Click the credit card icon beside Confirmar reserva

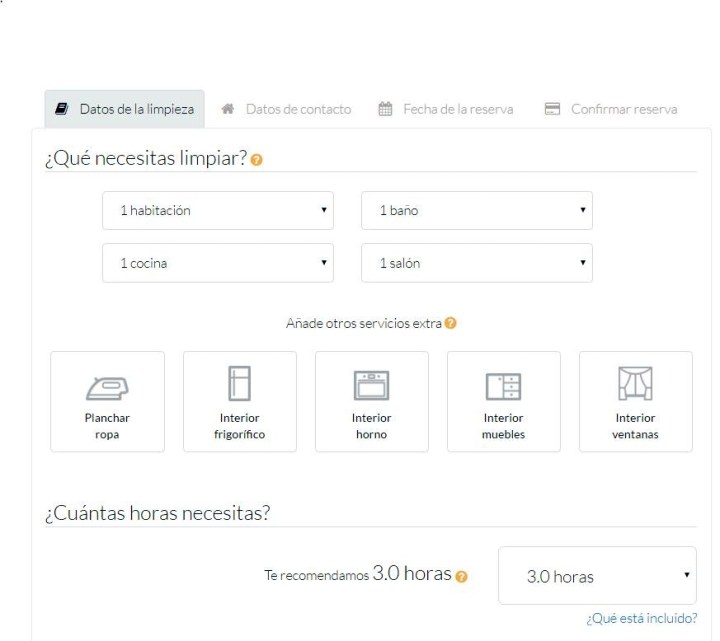point(552,109)
